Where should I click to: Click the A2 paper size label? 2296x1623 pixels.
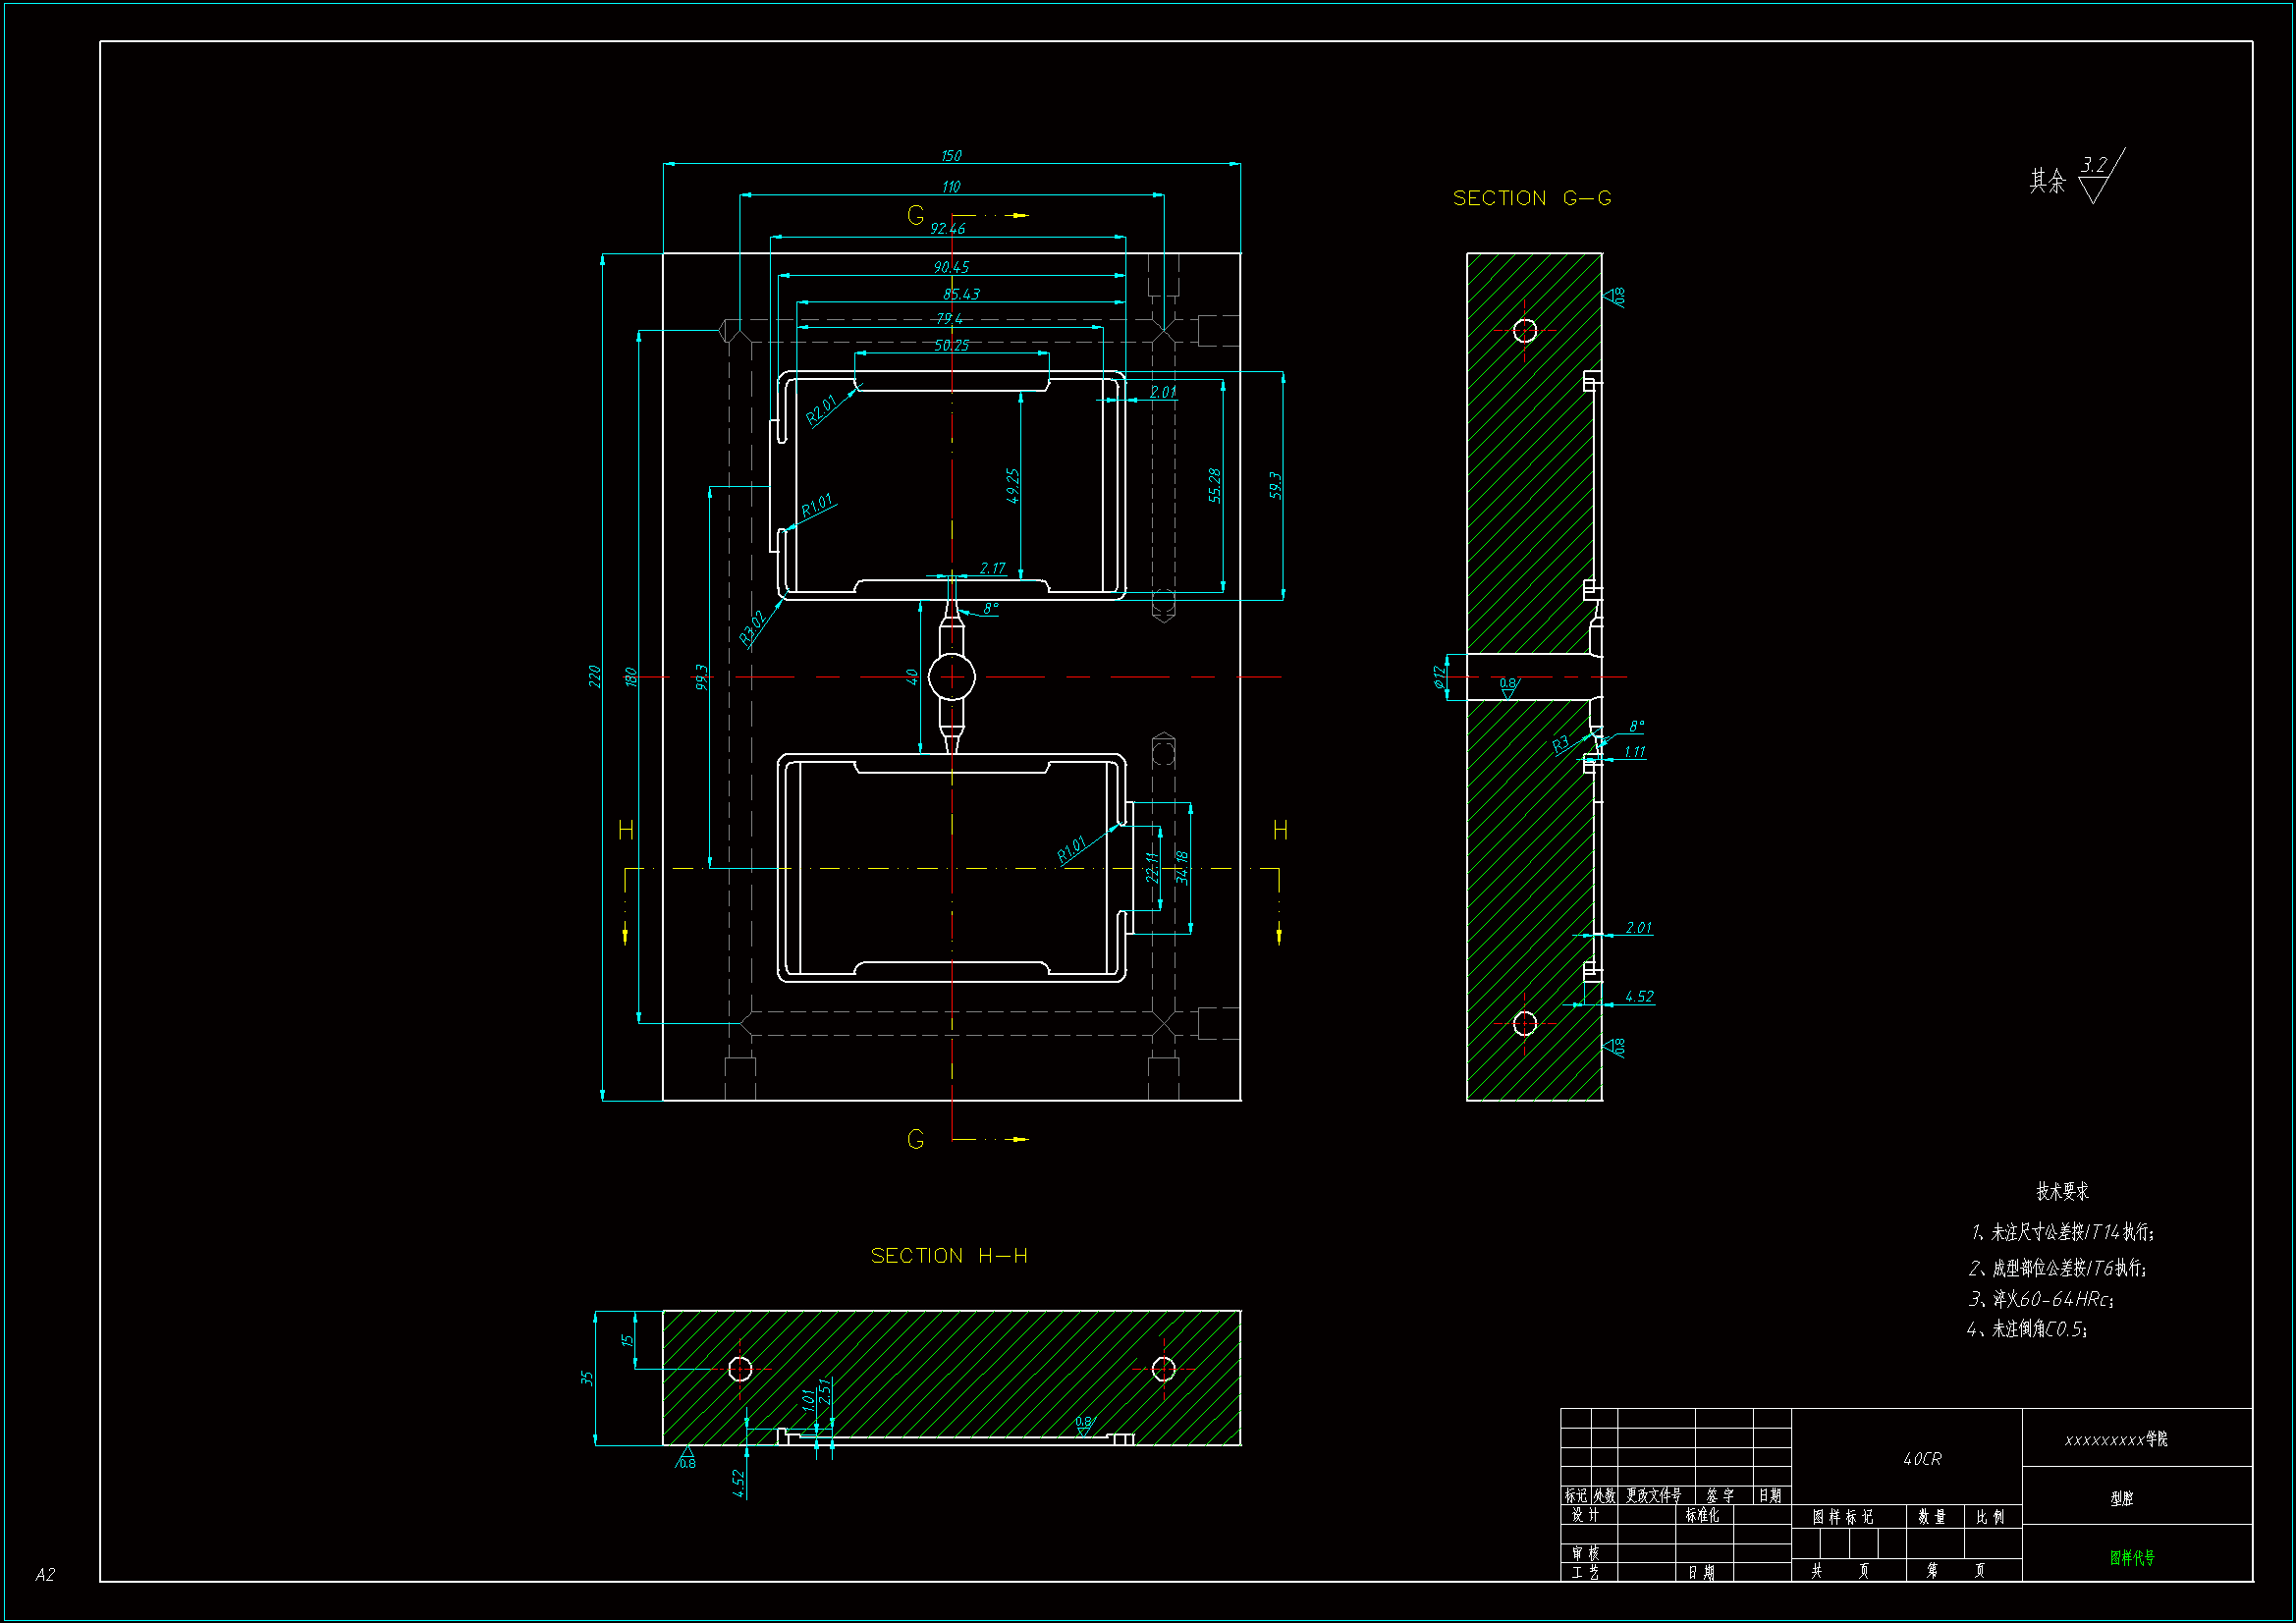[45, 1574]
